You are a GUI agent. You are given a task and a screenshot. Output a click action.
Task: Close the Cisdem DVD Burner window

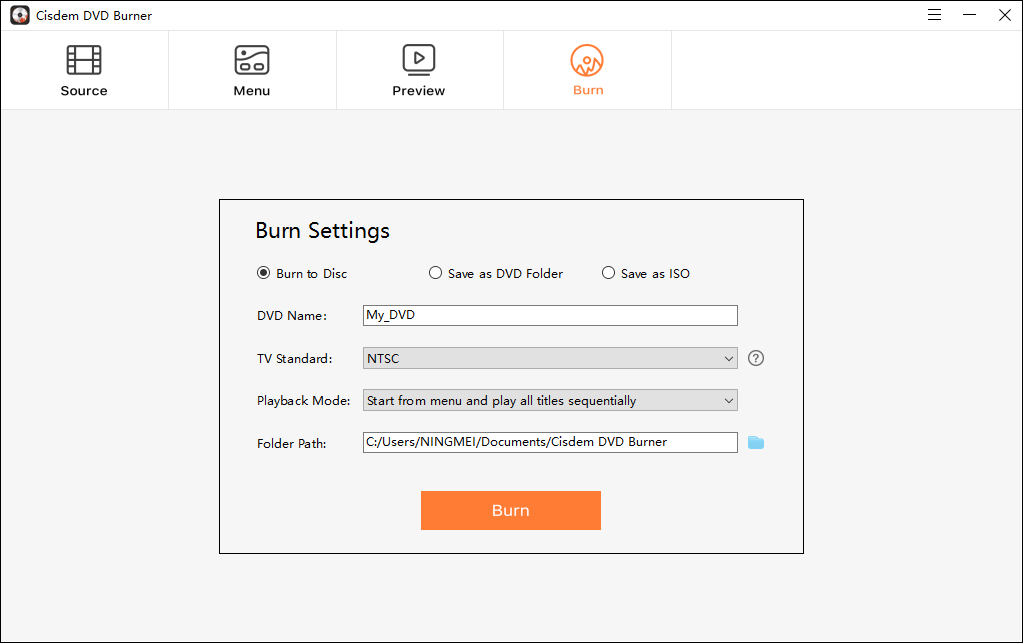tap(1005, 15)
